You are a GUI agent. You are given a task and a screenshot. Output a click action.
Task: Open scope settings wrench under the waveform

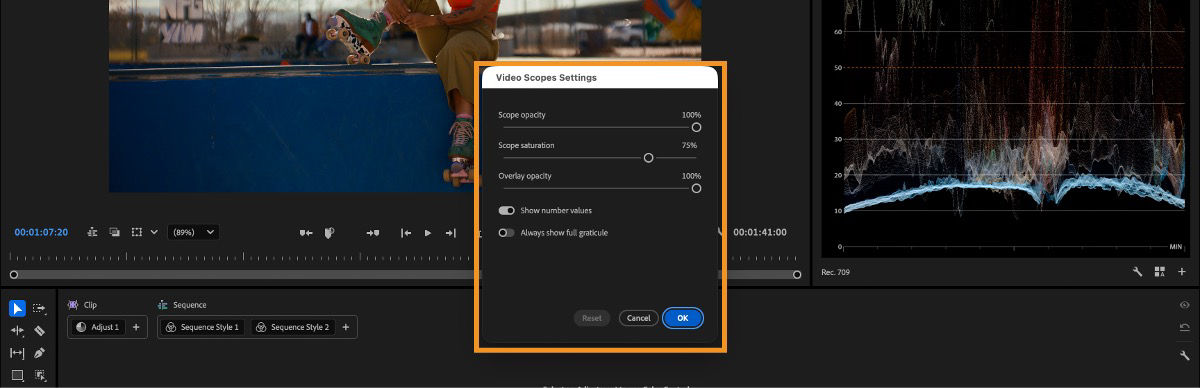coord(1137,272)
